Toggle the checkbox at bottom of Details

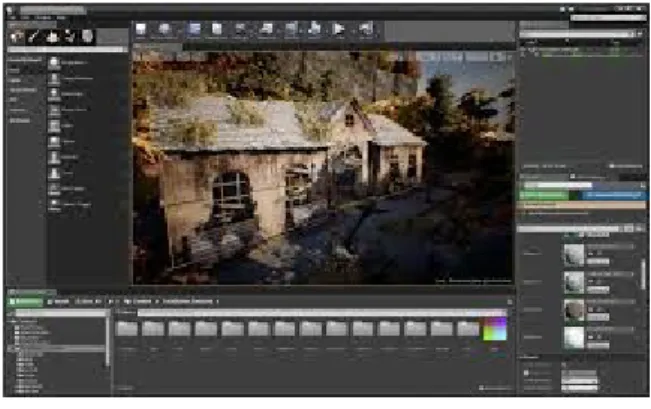tap(526, 373)
